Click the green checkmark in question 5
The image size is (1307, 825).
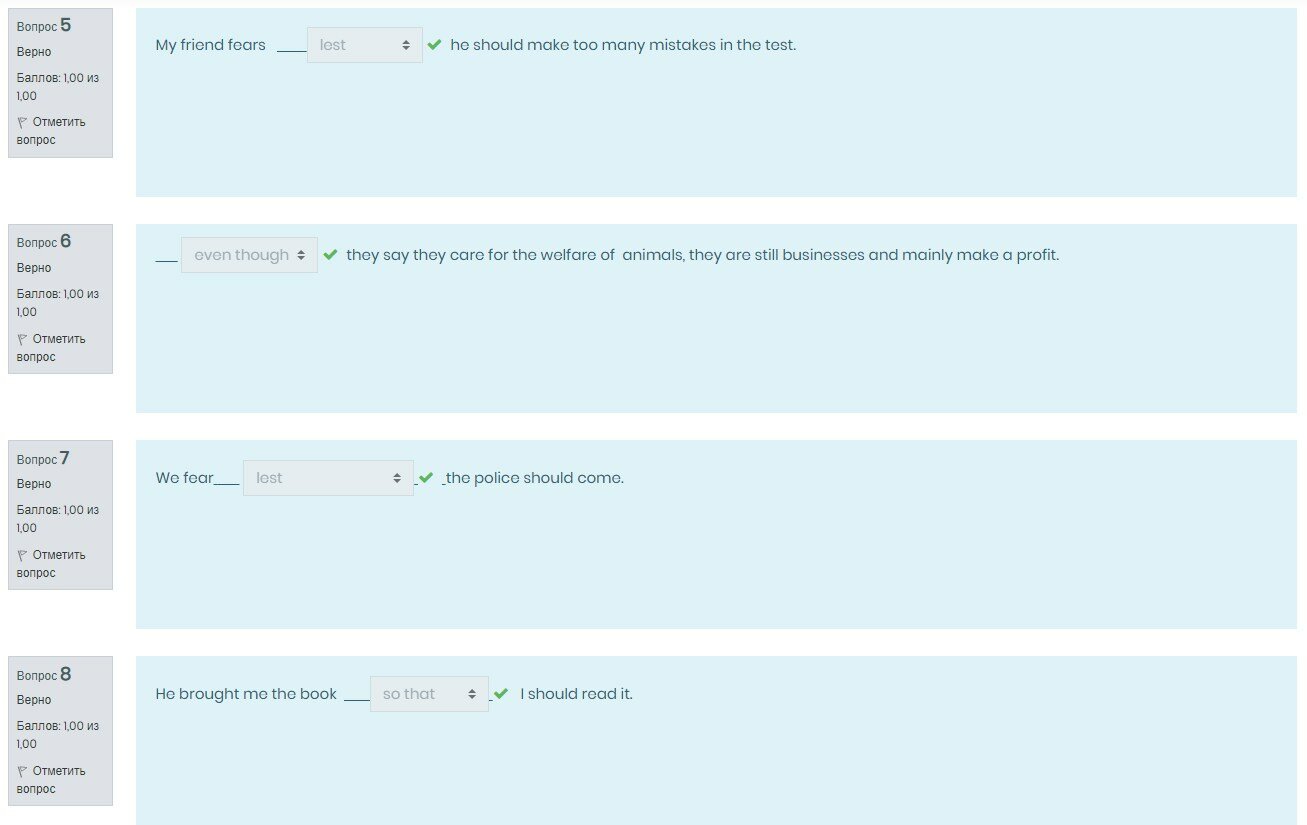coord(434,45)
